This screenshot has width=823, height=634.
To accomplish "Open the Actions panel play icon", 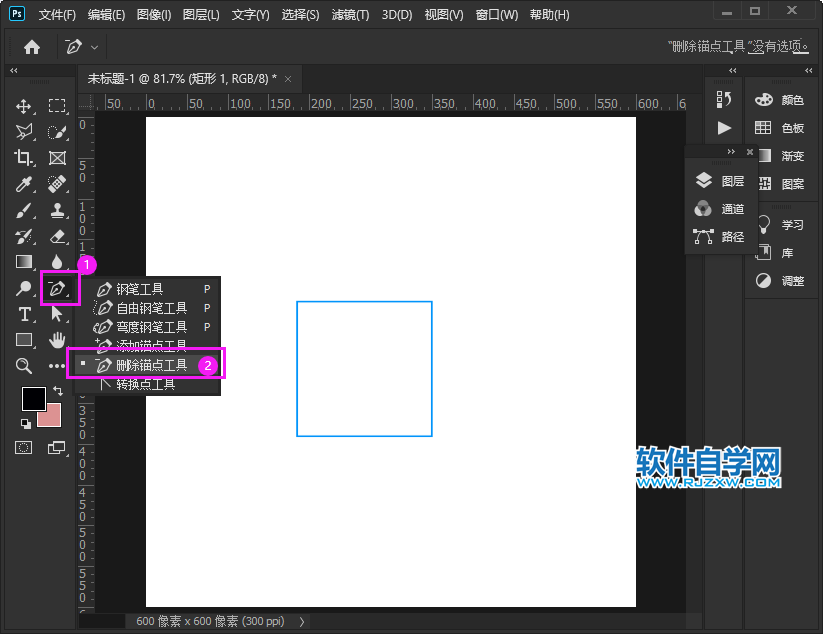I will (x=725, y=128).
